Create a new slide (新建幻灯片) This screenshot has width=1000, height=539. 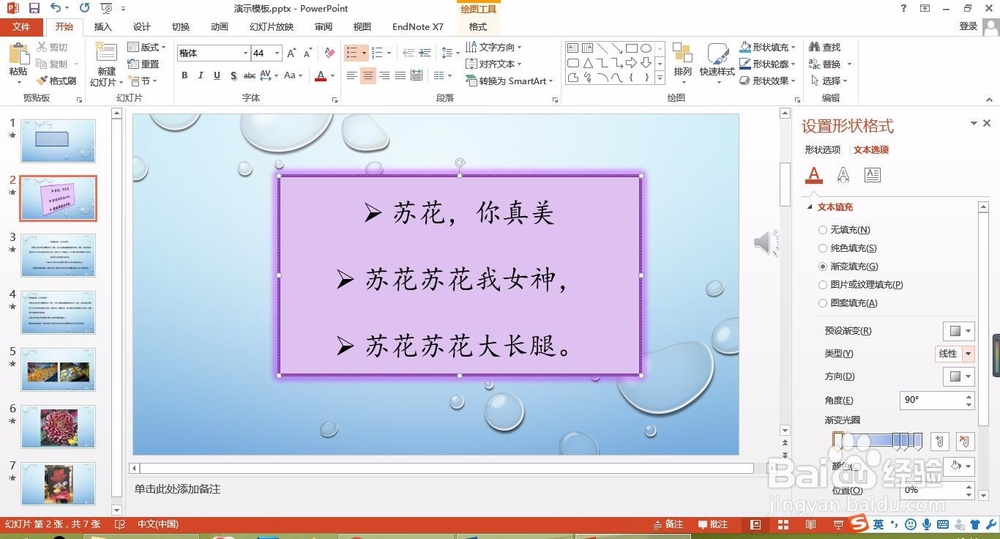[106, 64]
